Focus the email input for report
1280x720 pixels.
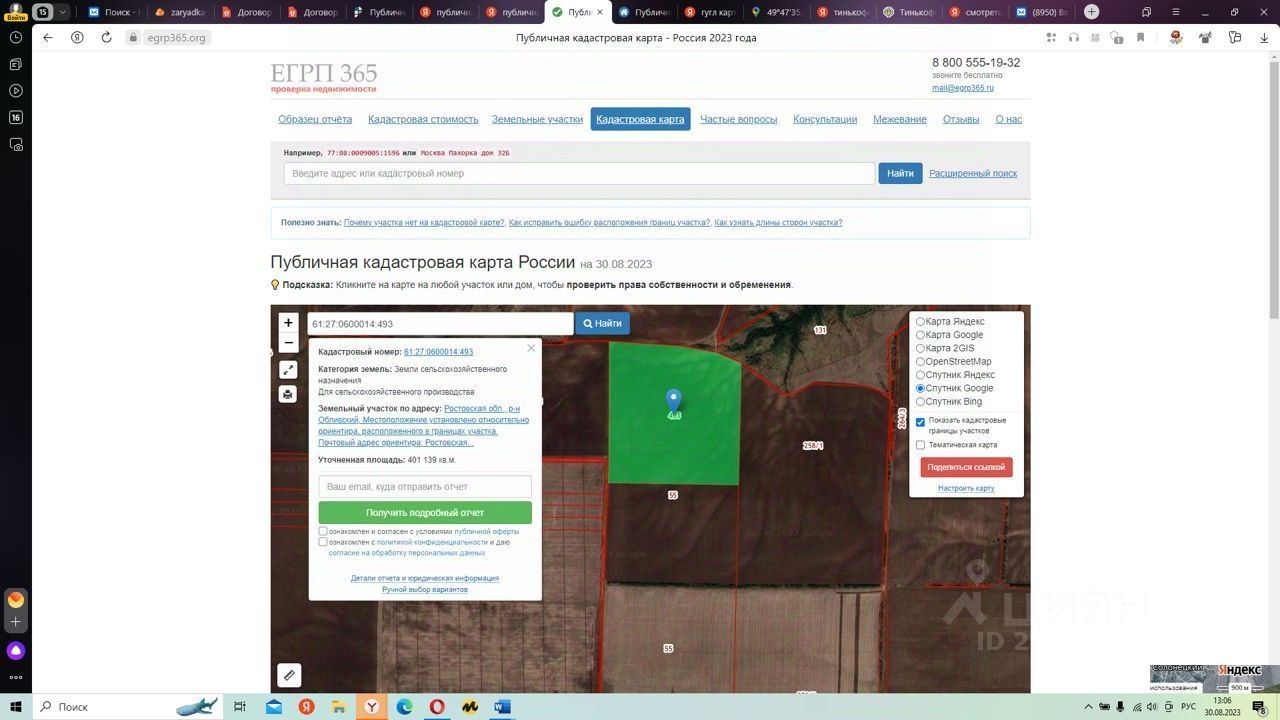click(425, 486)
